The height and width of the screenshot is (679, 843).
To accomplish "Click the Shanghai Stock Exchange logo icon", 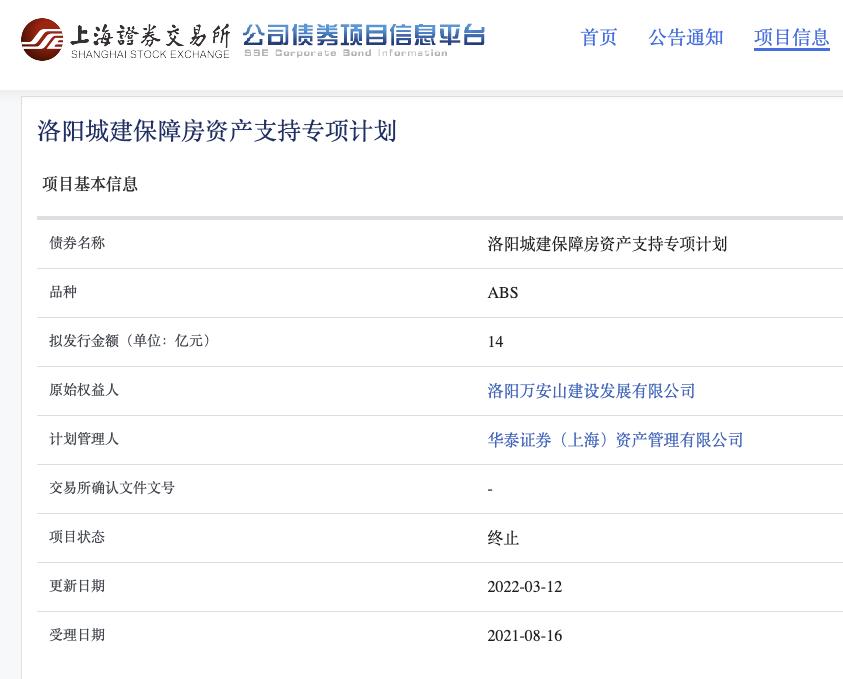I will (x=42, y=38).
